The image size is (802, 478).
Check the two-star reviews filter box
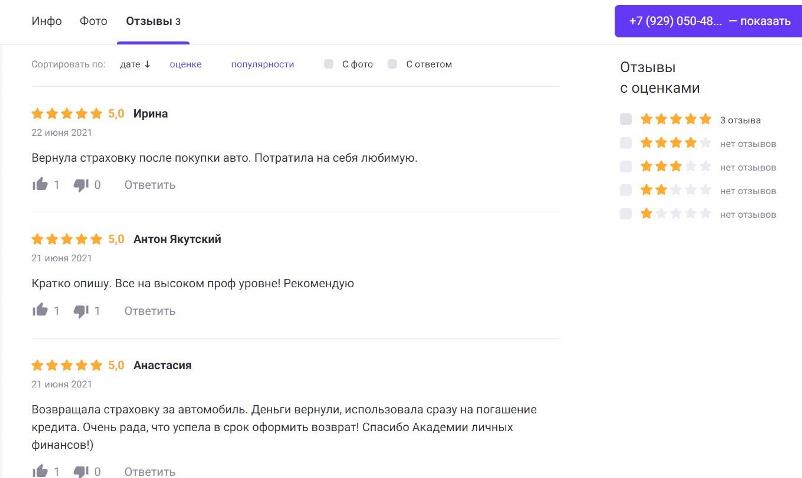pyautogui.click(x=626, y=190)
